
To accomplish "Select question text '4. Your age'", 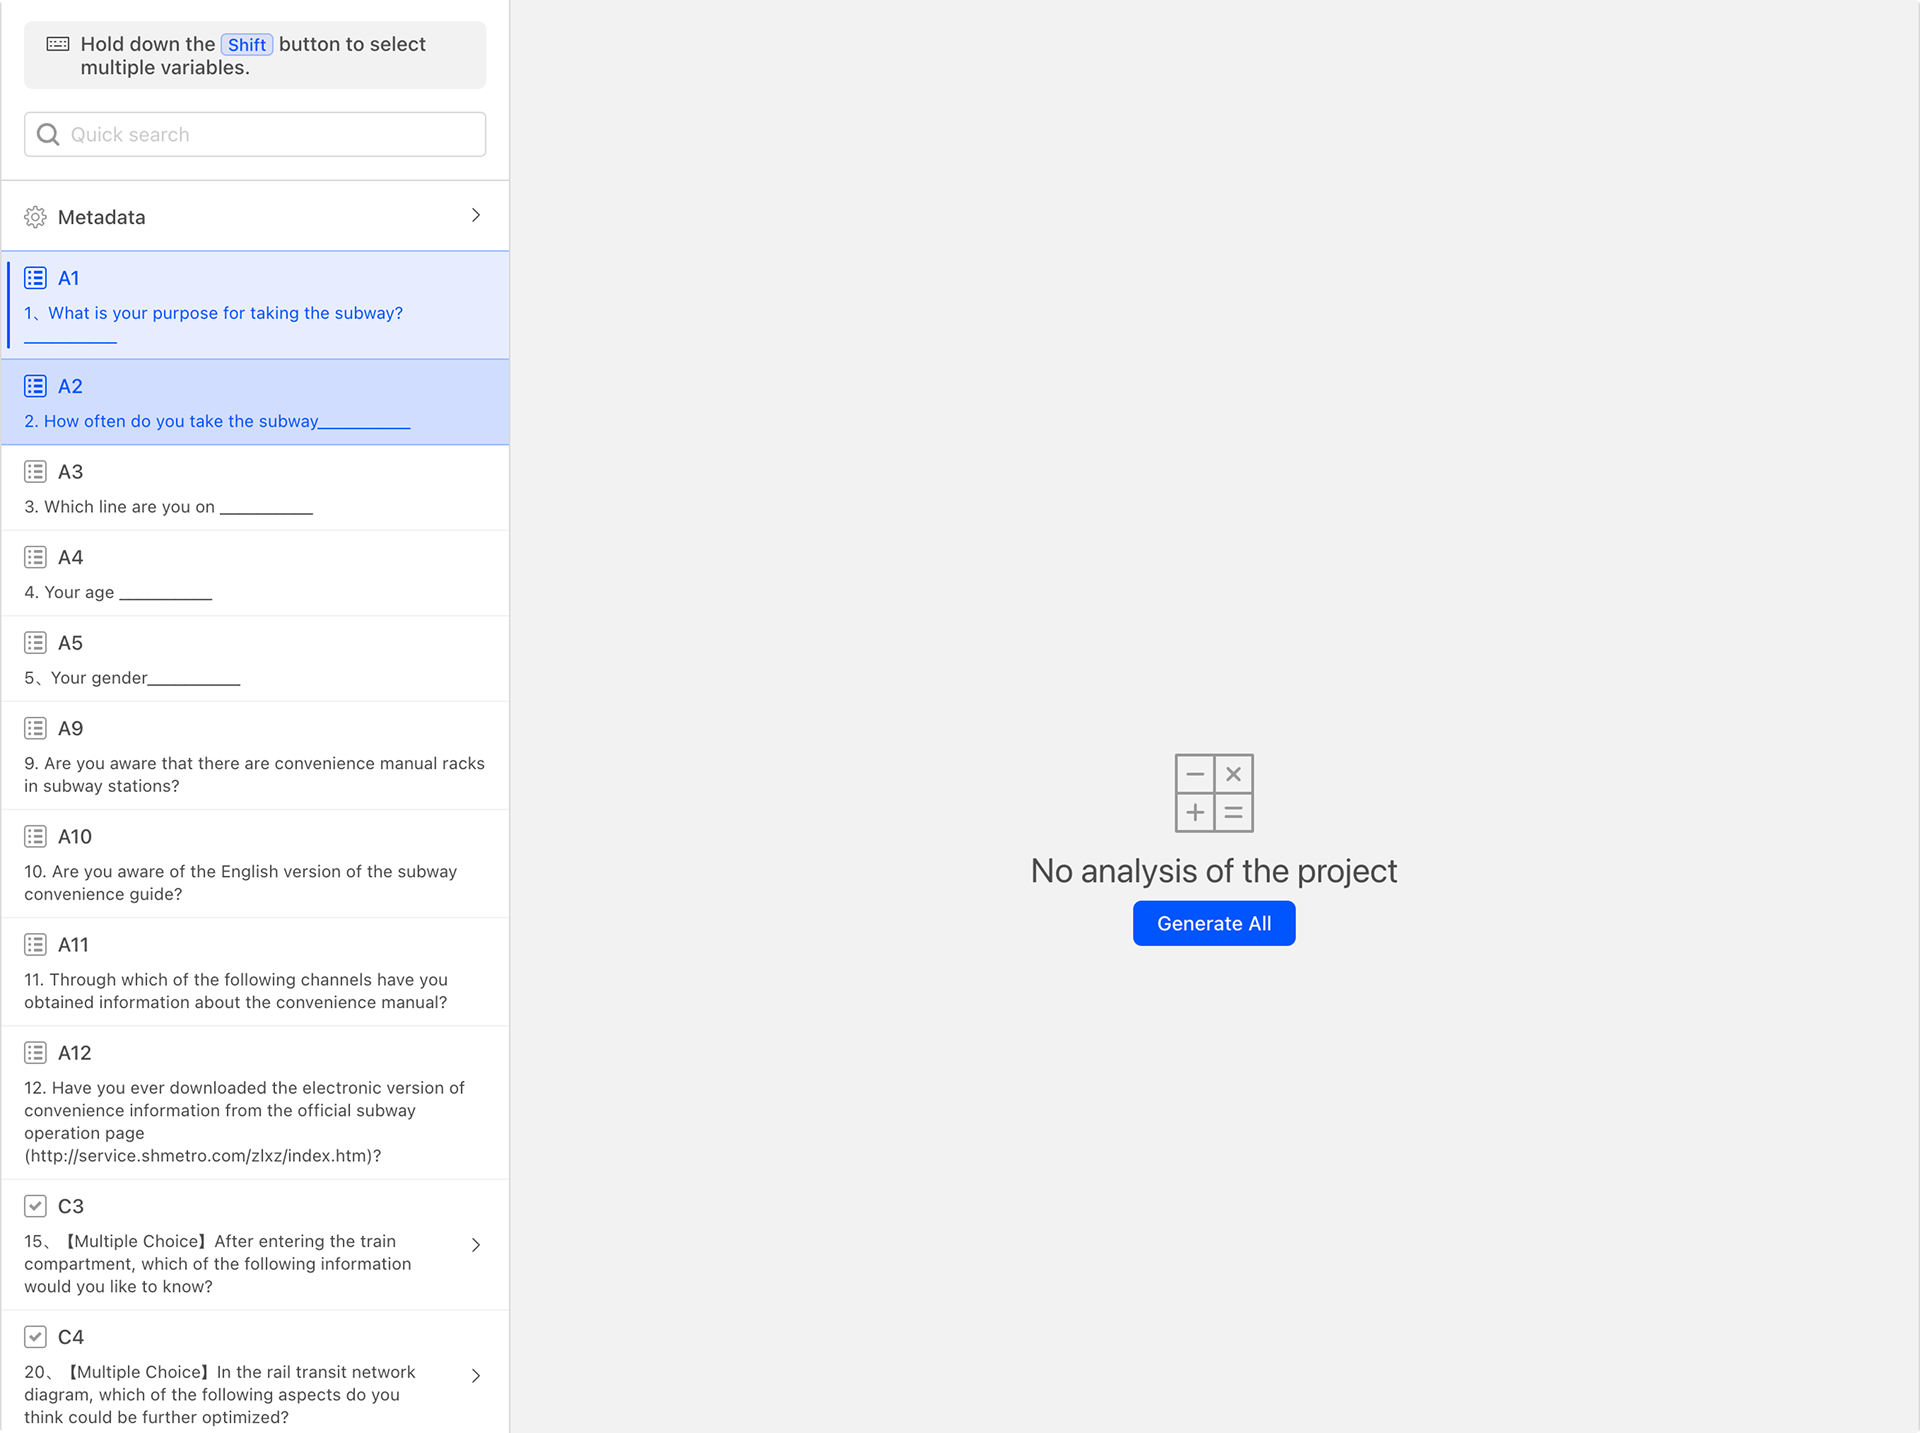I will point(69,592).
